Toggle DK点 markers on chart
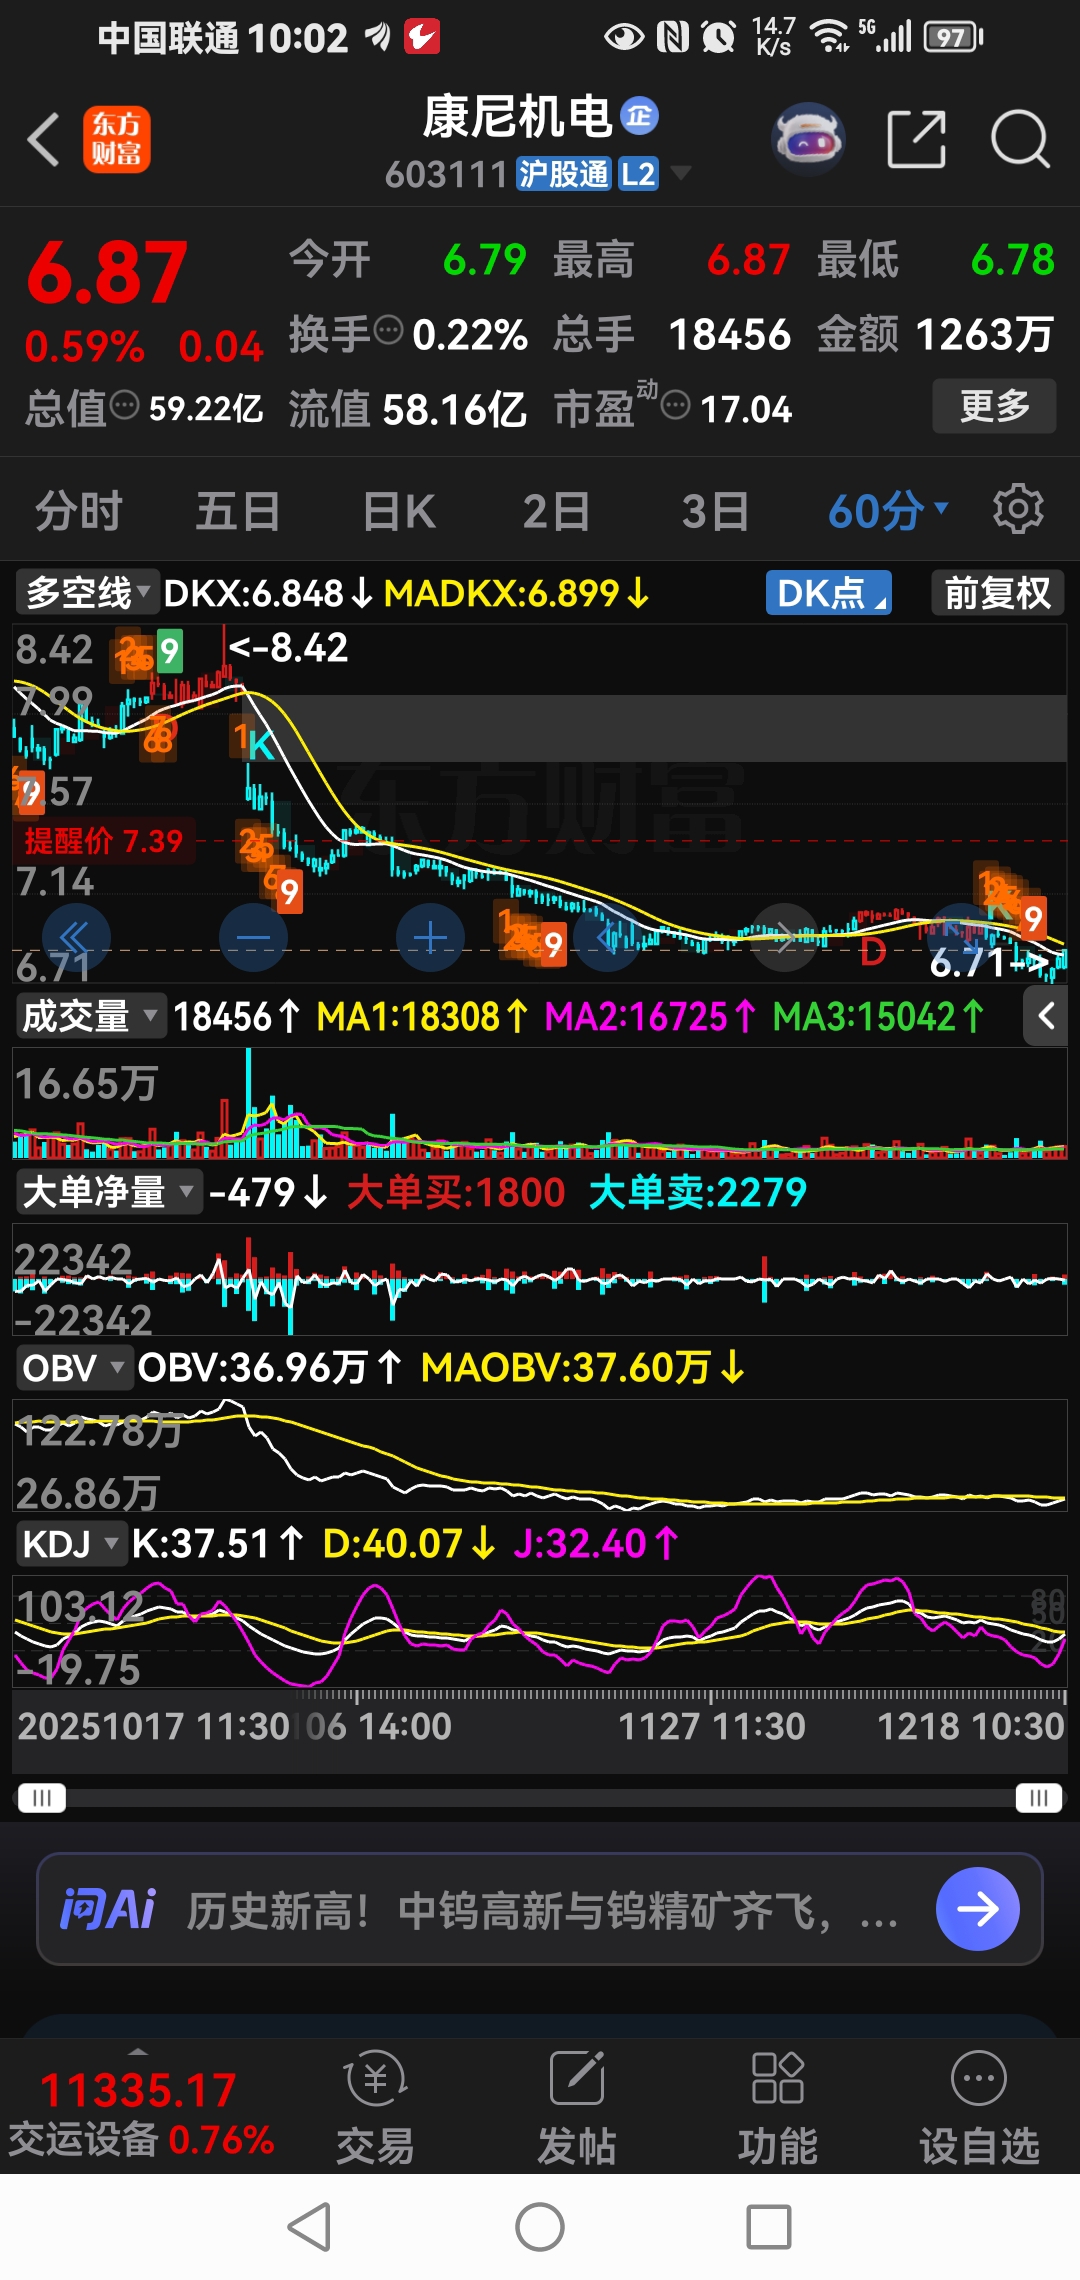 [829, 593]
